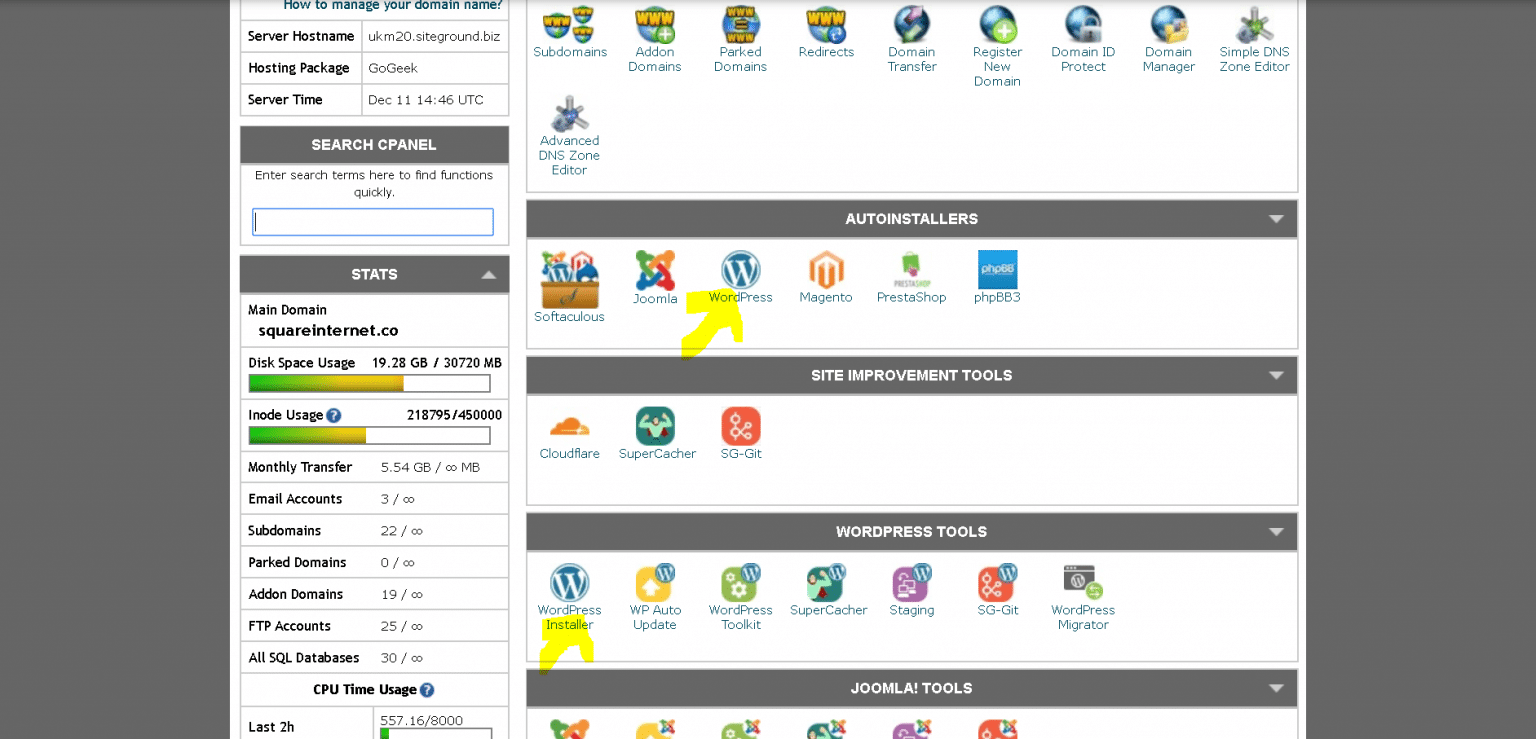Click the Addon Domains stats row
1536x739 pixels.
[x=374, y=594]
